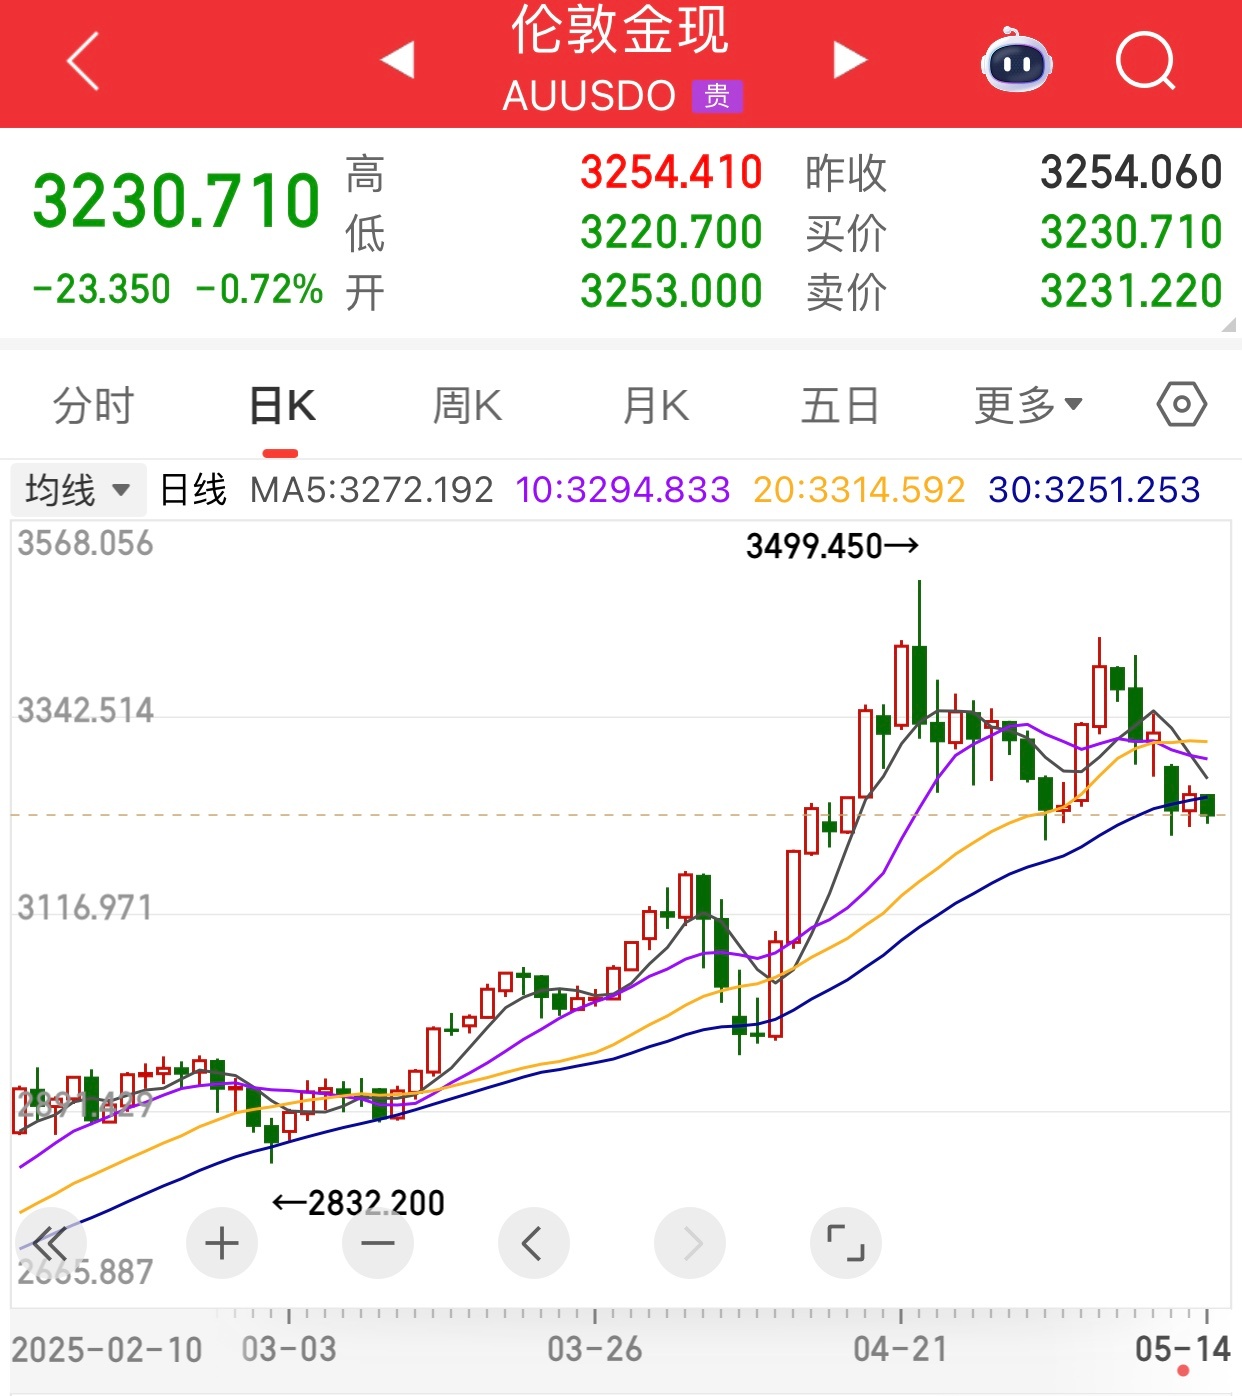The height and width of the screenshot is (1396, 1242).
Task: Tap the high price 3254.410
Action: click(x=671, y=172)
